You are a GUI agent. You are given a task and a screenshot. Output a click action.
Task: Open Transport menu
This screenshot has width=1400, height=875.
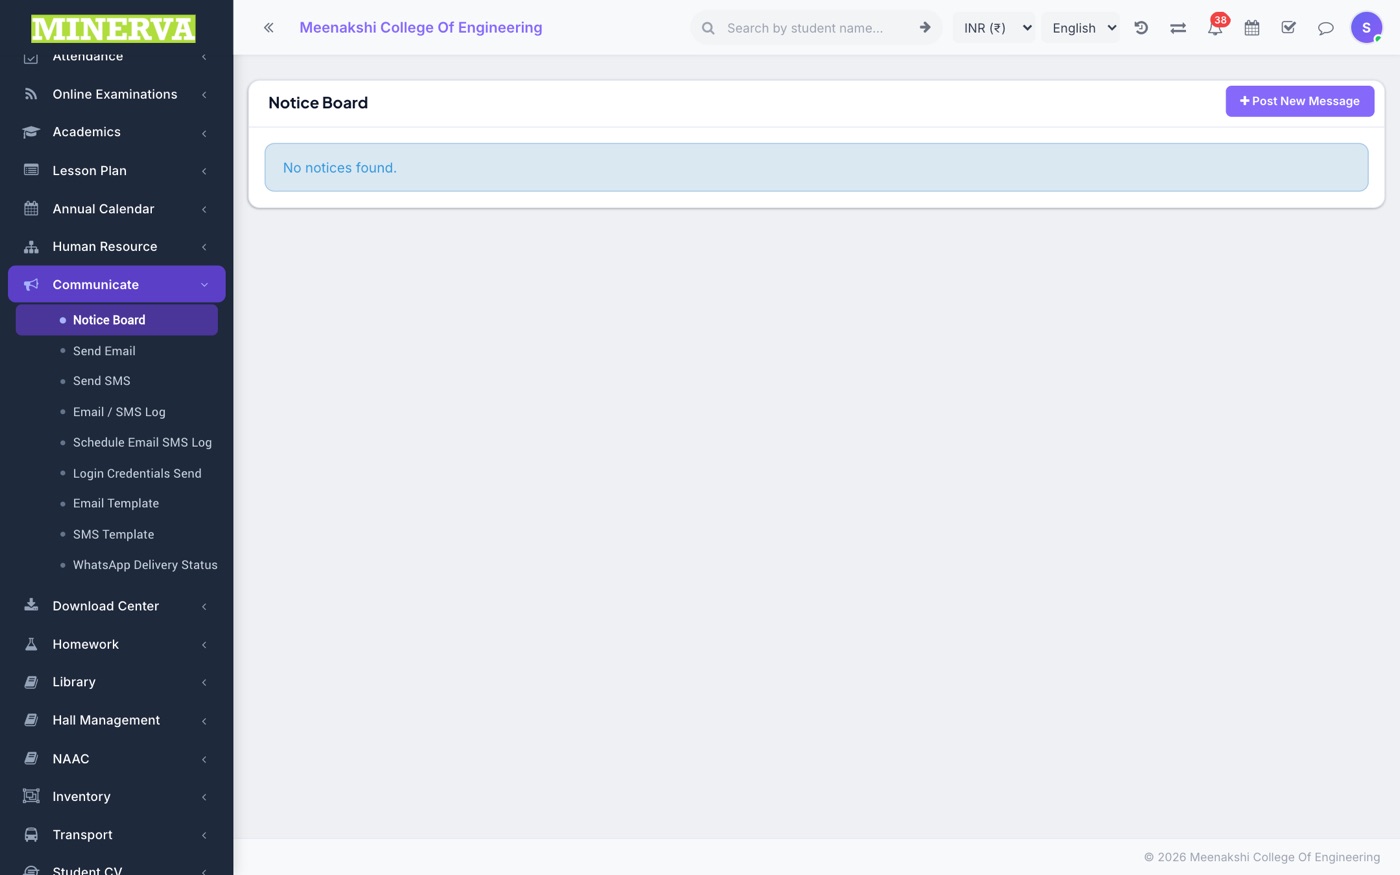(117, 835)
